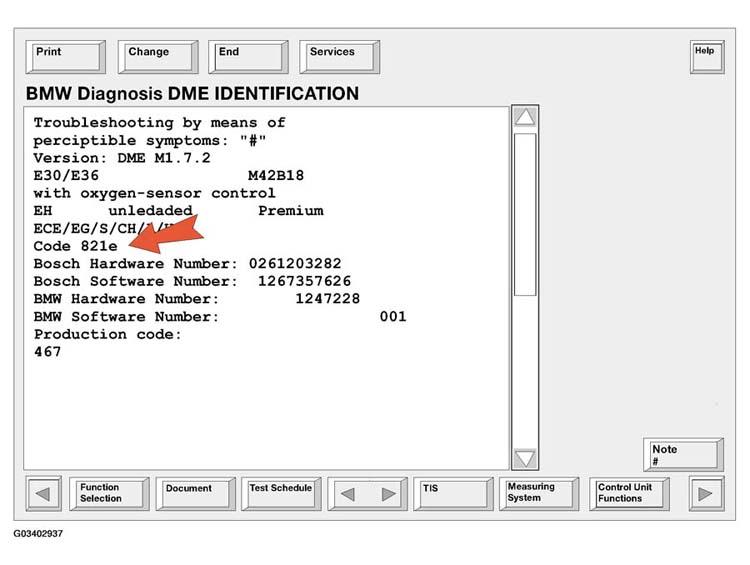Click the scrollbar down arrow
The height and width of the screenshot is (565, 750).
tap(525, 459)
